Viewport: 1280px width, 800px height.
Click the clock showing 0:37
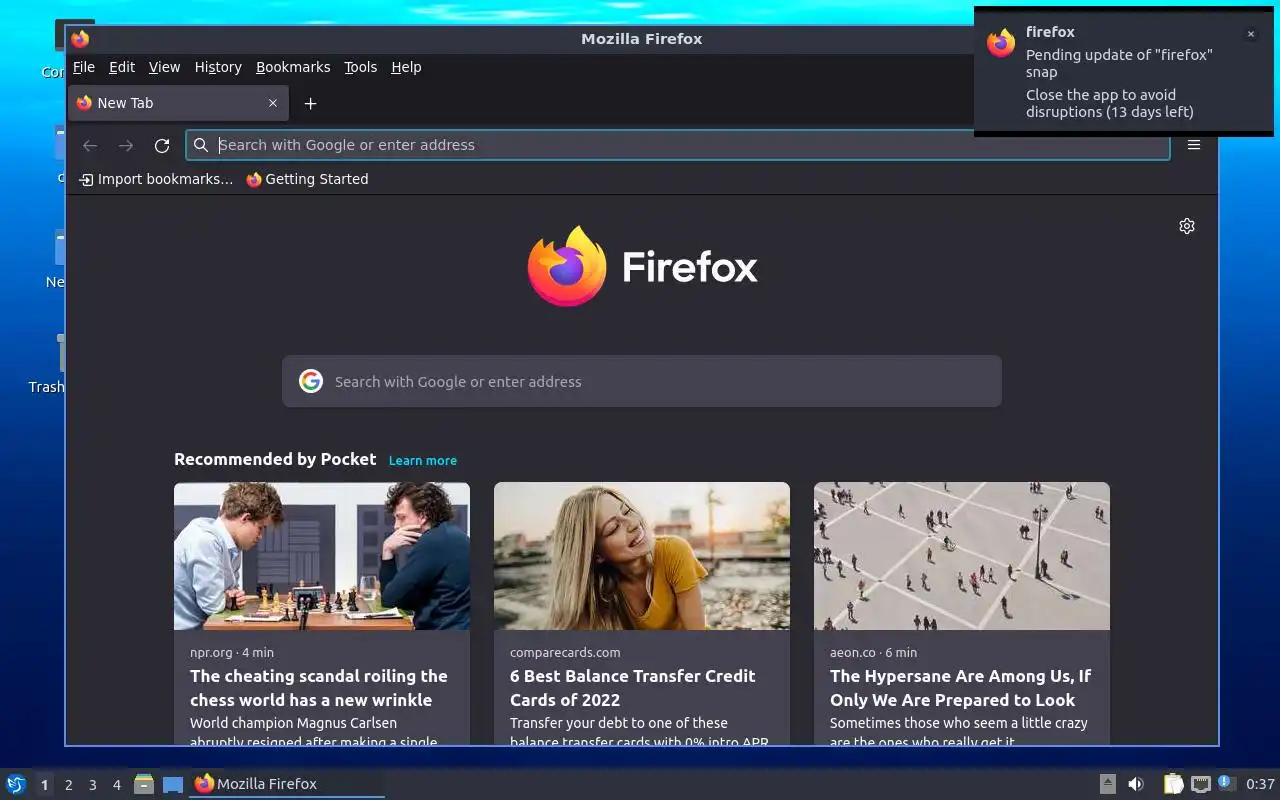[x=1260, y=784]
